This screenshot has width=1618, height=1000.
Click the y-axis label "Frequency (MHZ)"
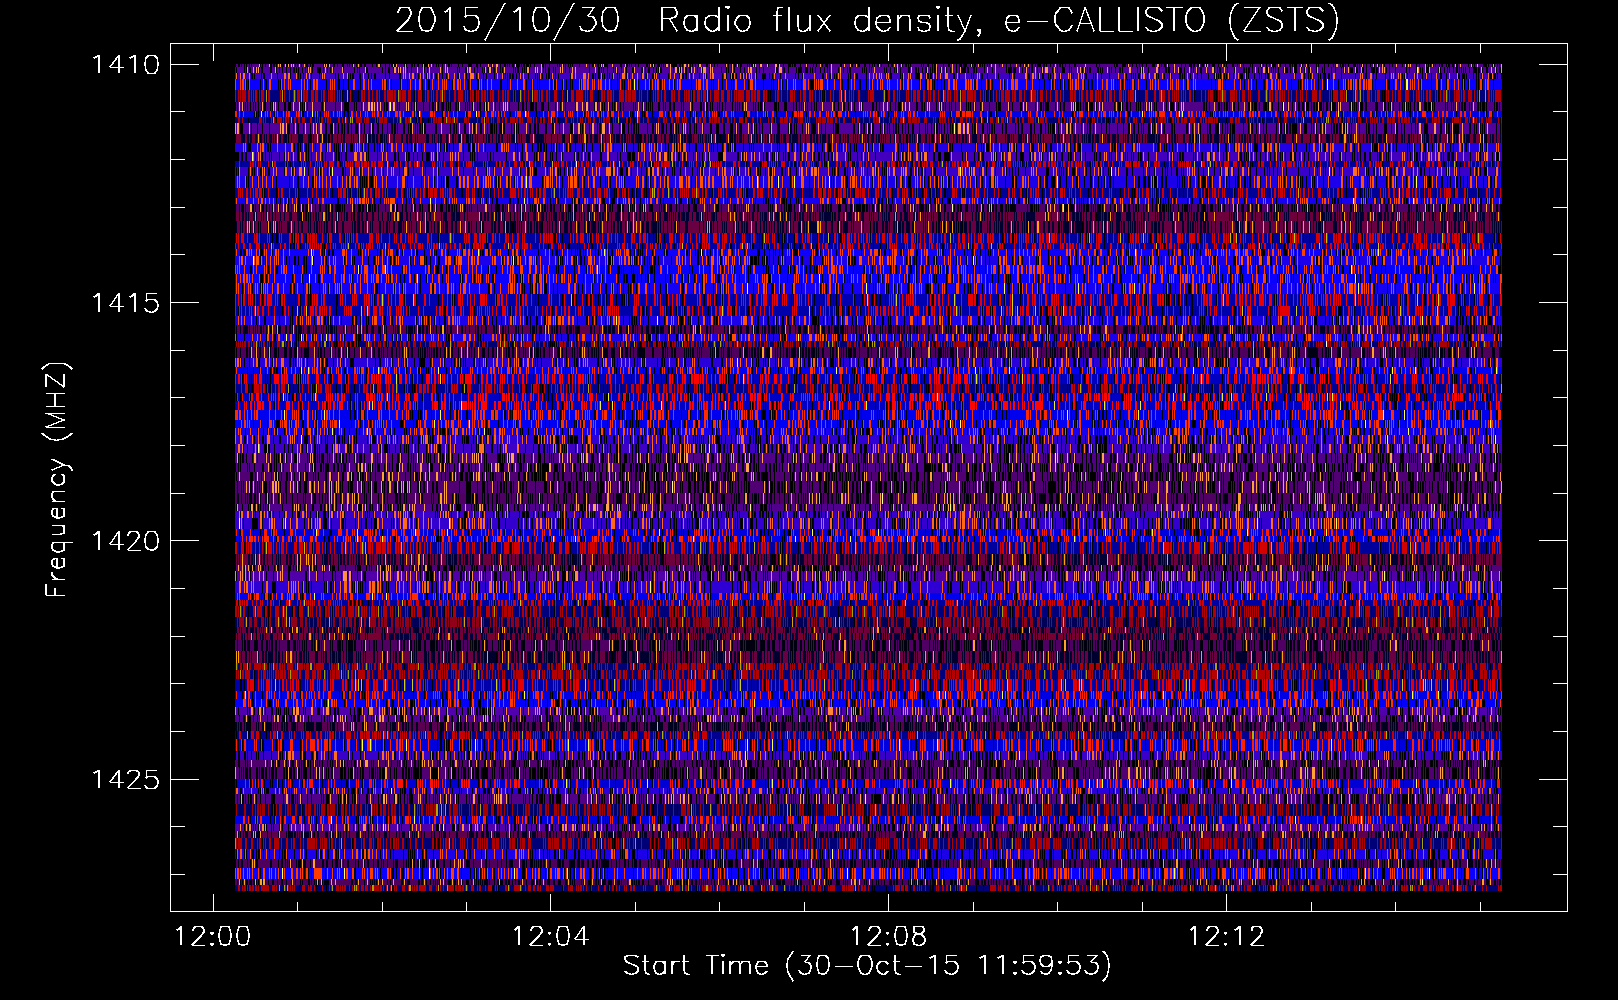click(x=58, y=480)
